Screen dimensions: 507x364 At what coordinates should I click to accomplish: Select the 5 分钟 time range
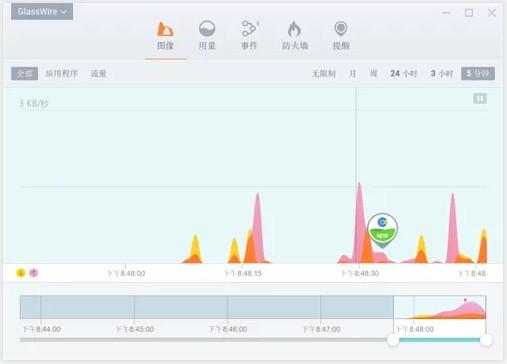pos(478,74)
